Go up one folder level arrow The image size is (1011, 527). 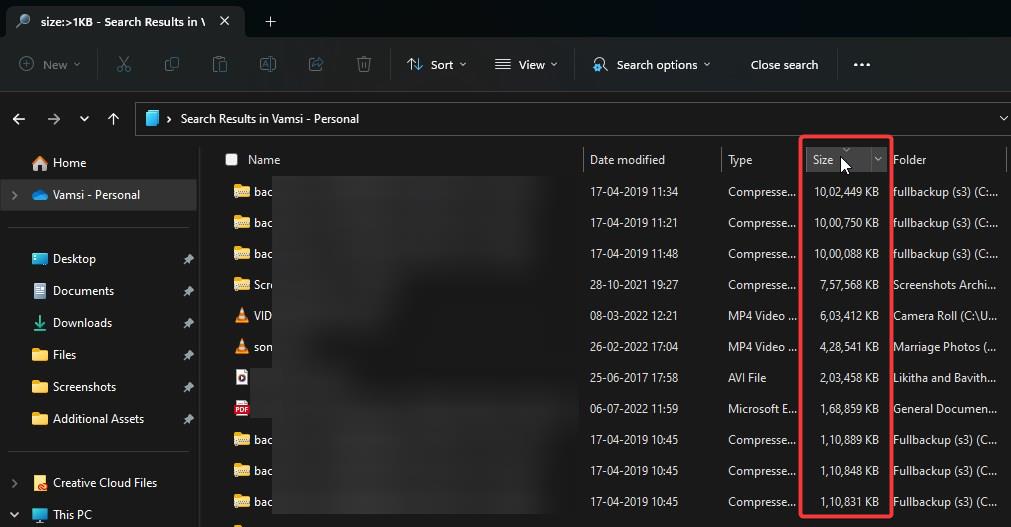click(113, 119)
